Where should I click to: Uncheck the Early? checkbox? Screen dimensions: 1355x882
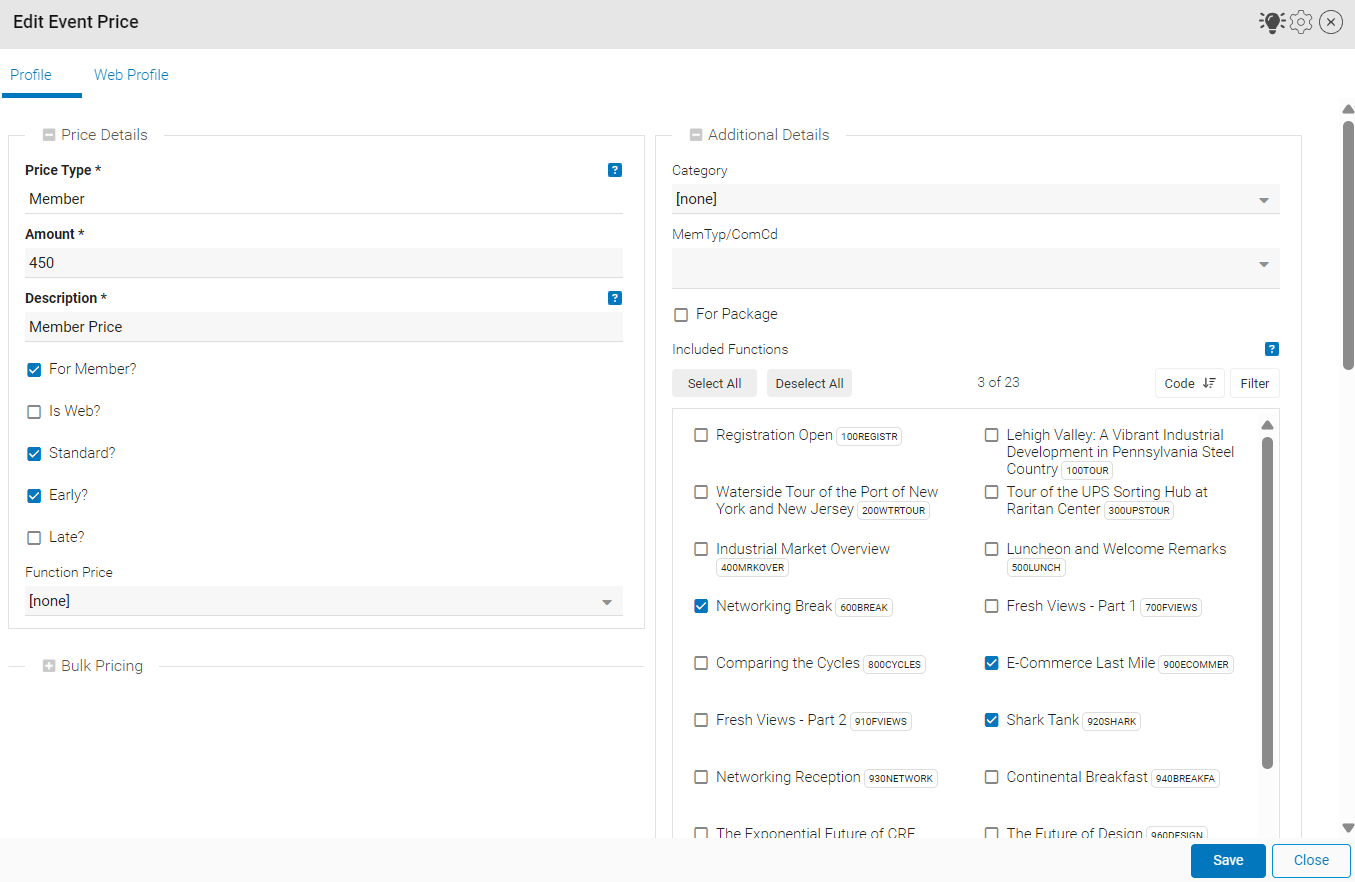(x=34, y=496)
